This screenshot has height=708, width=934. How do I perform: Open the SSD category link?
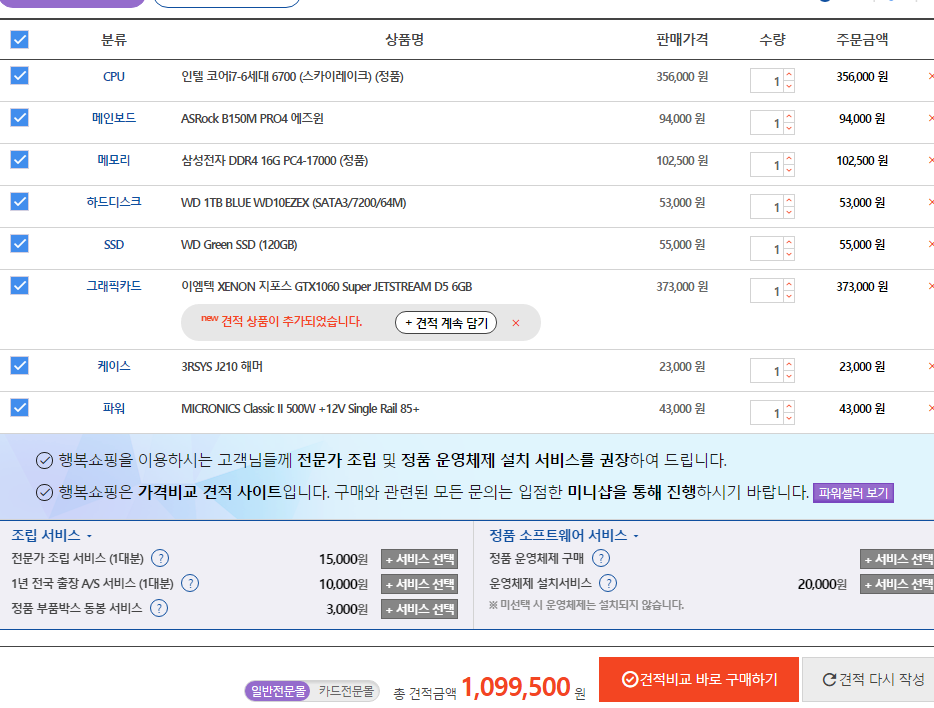tap(114, 245)
